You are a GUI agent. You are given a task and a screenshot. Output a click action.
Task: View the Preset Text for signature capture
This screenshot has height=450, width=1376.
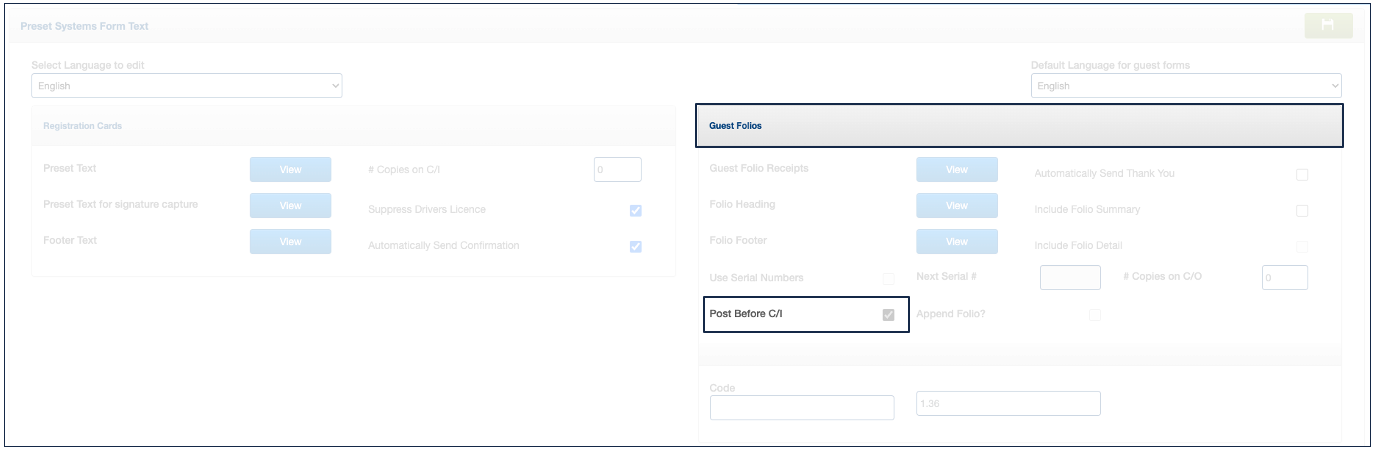tap(290, 206)
